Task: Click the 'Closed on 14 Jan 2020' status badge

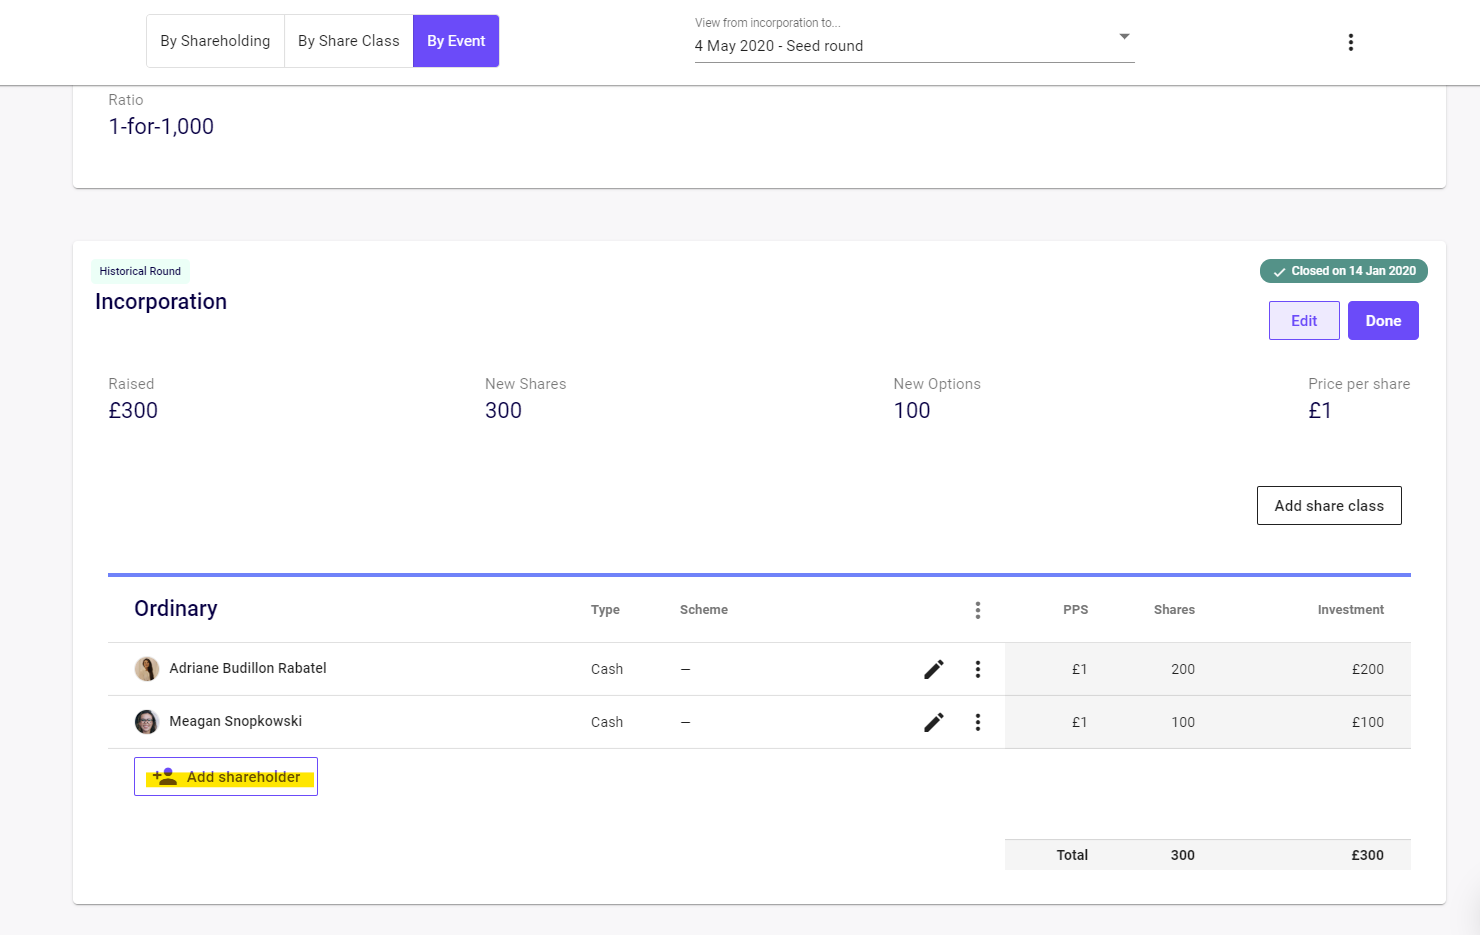Action: pos(1343,271)
